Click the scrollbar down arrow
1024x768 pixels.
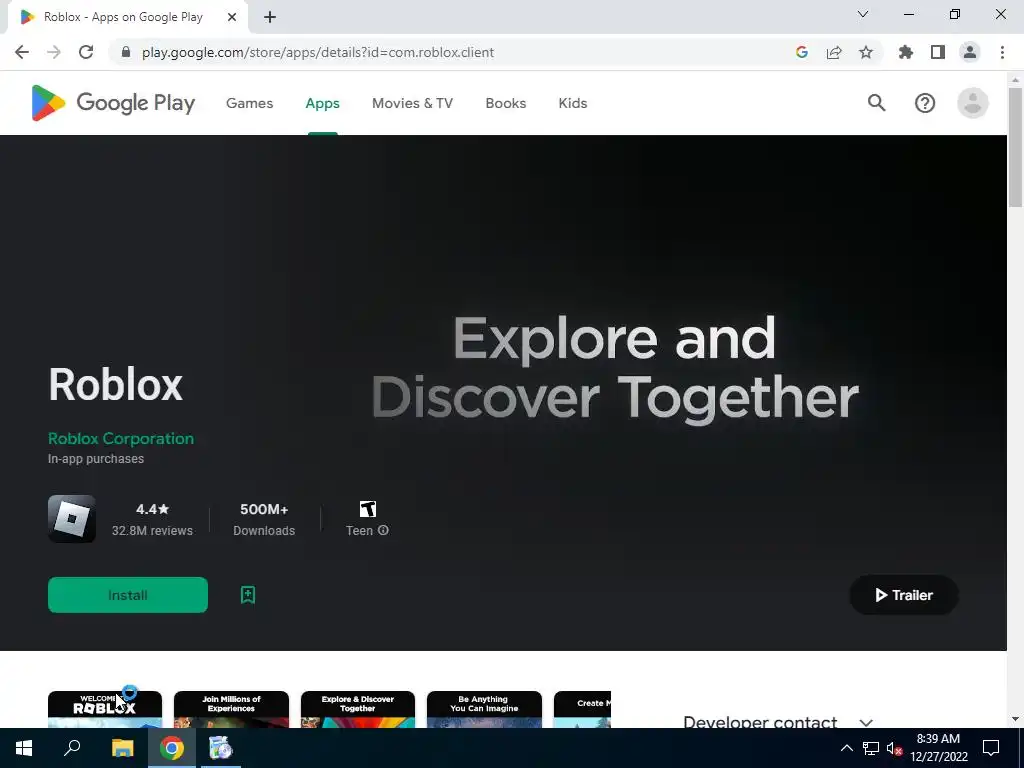point(1015,719)
